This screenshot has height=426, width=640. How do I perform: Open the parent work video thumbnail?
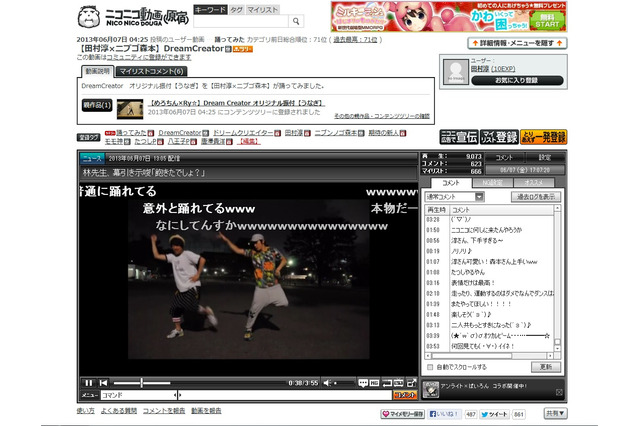(x=130, y=109)
